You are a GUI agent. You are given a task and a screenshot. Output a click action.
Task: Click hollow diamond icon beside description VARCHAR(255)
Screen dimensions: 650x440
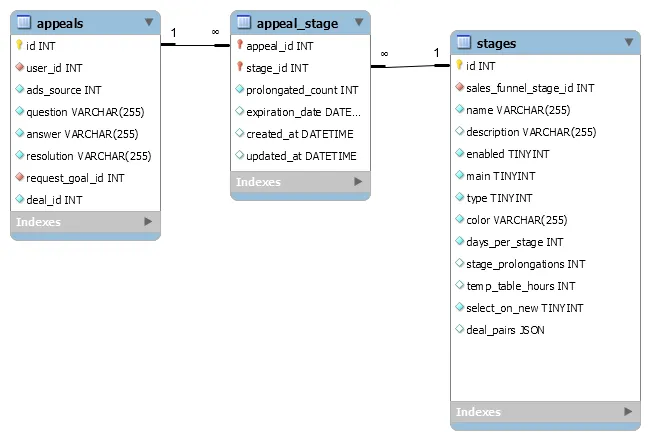click(x=459, y=130)
